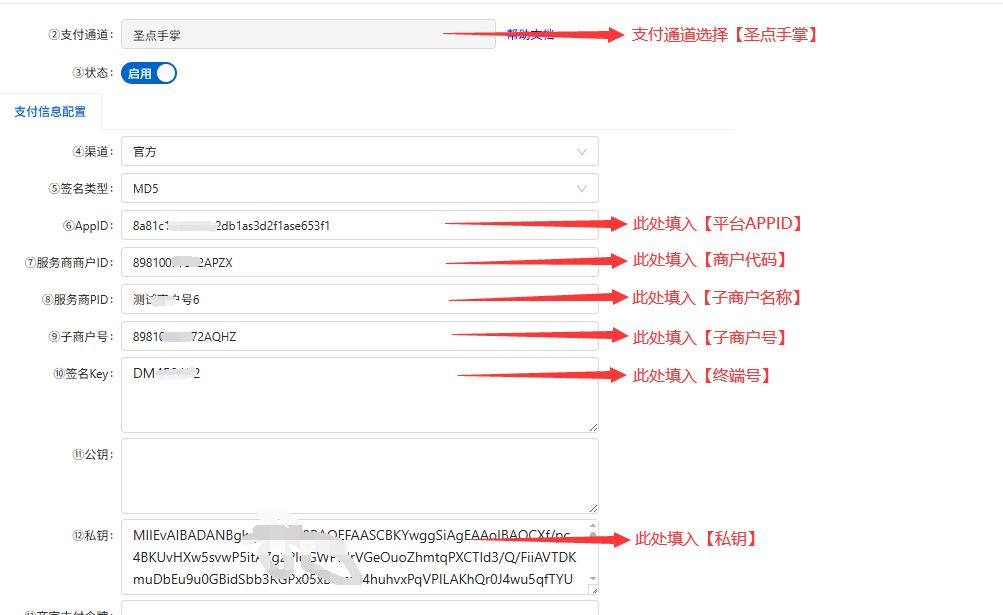Click the chevron arrow in 渠道 field
Screen dimensions: 1003x615
582,152
